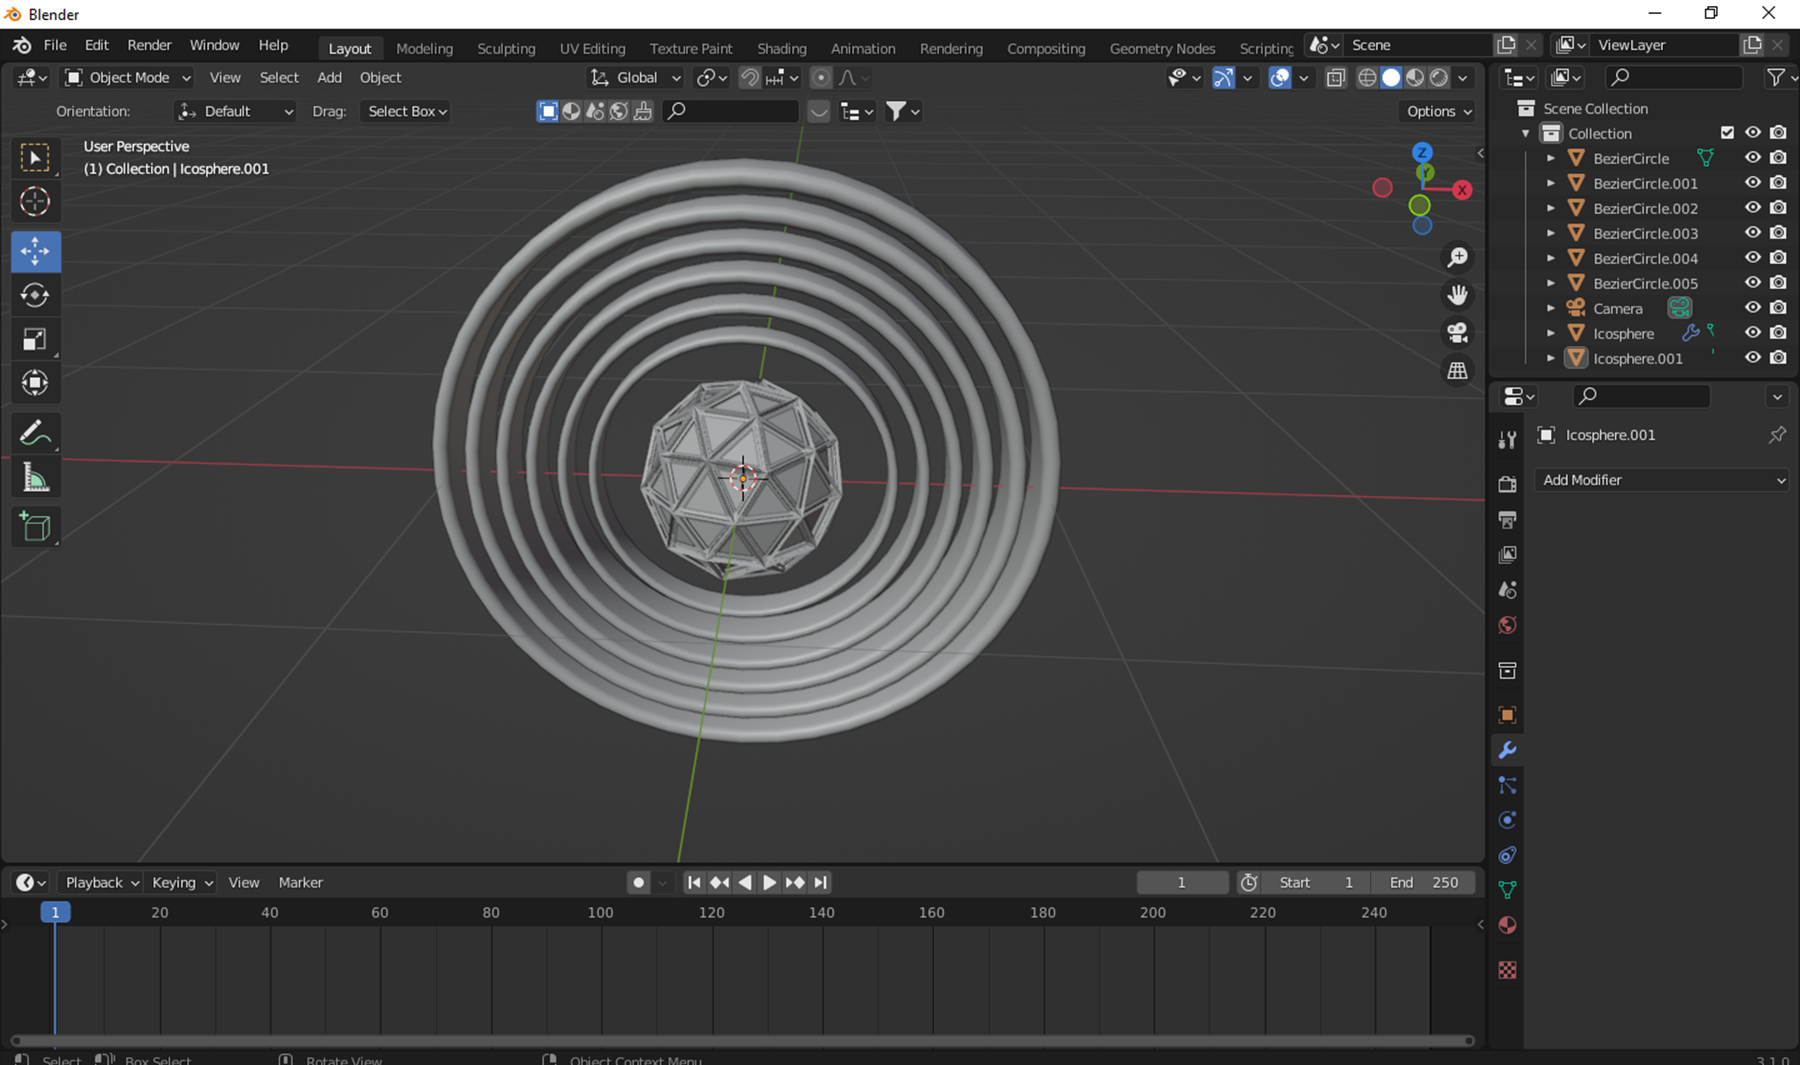Open the Object Constraints properties tab
1800x1065 pixels.
pos(1507,855)
